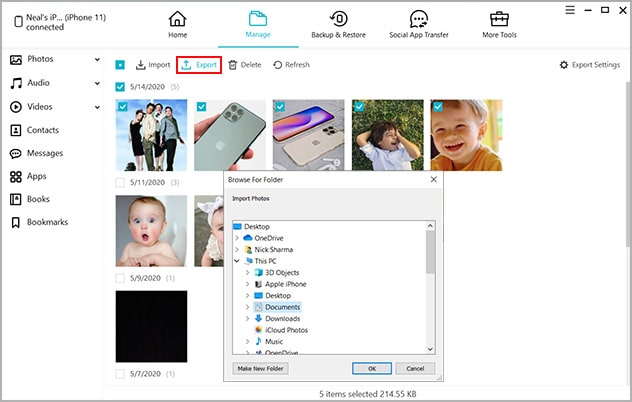632x402 pixels.
Task: Click the Audio music note icon
Action: click(x=16, y=83)
